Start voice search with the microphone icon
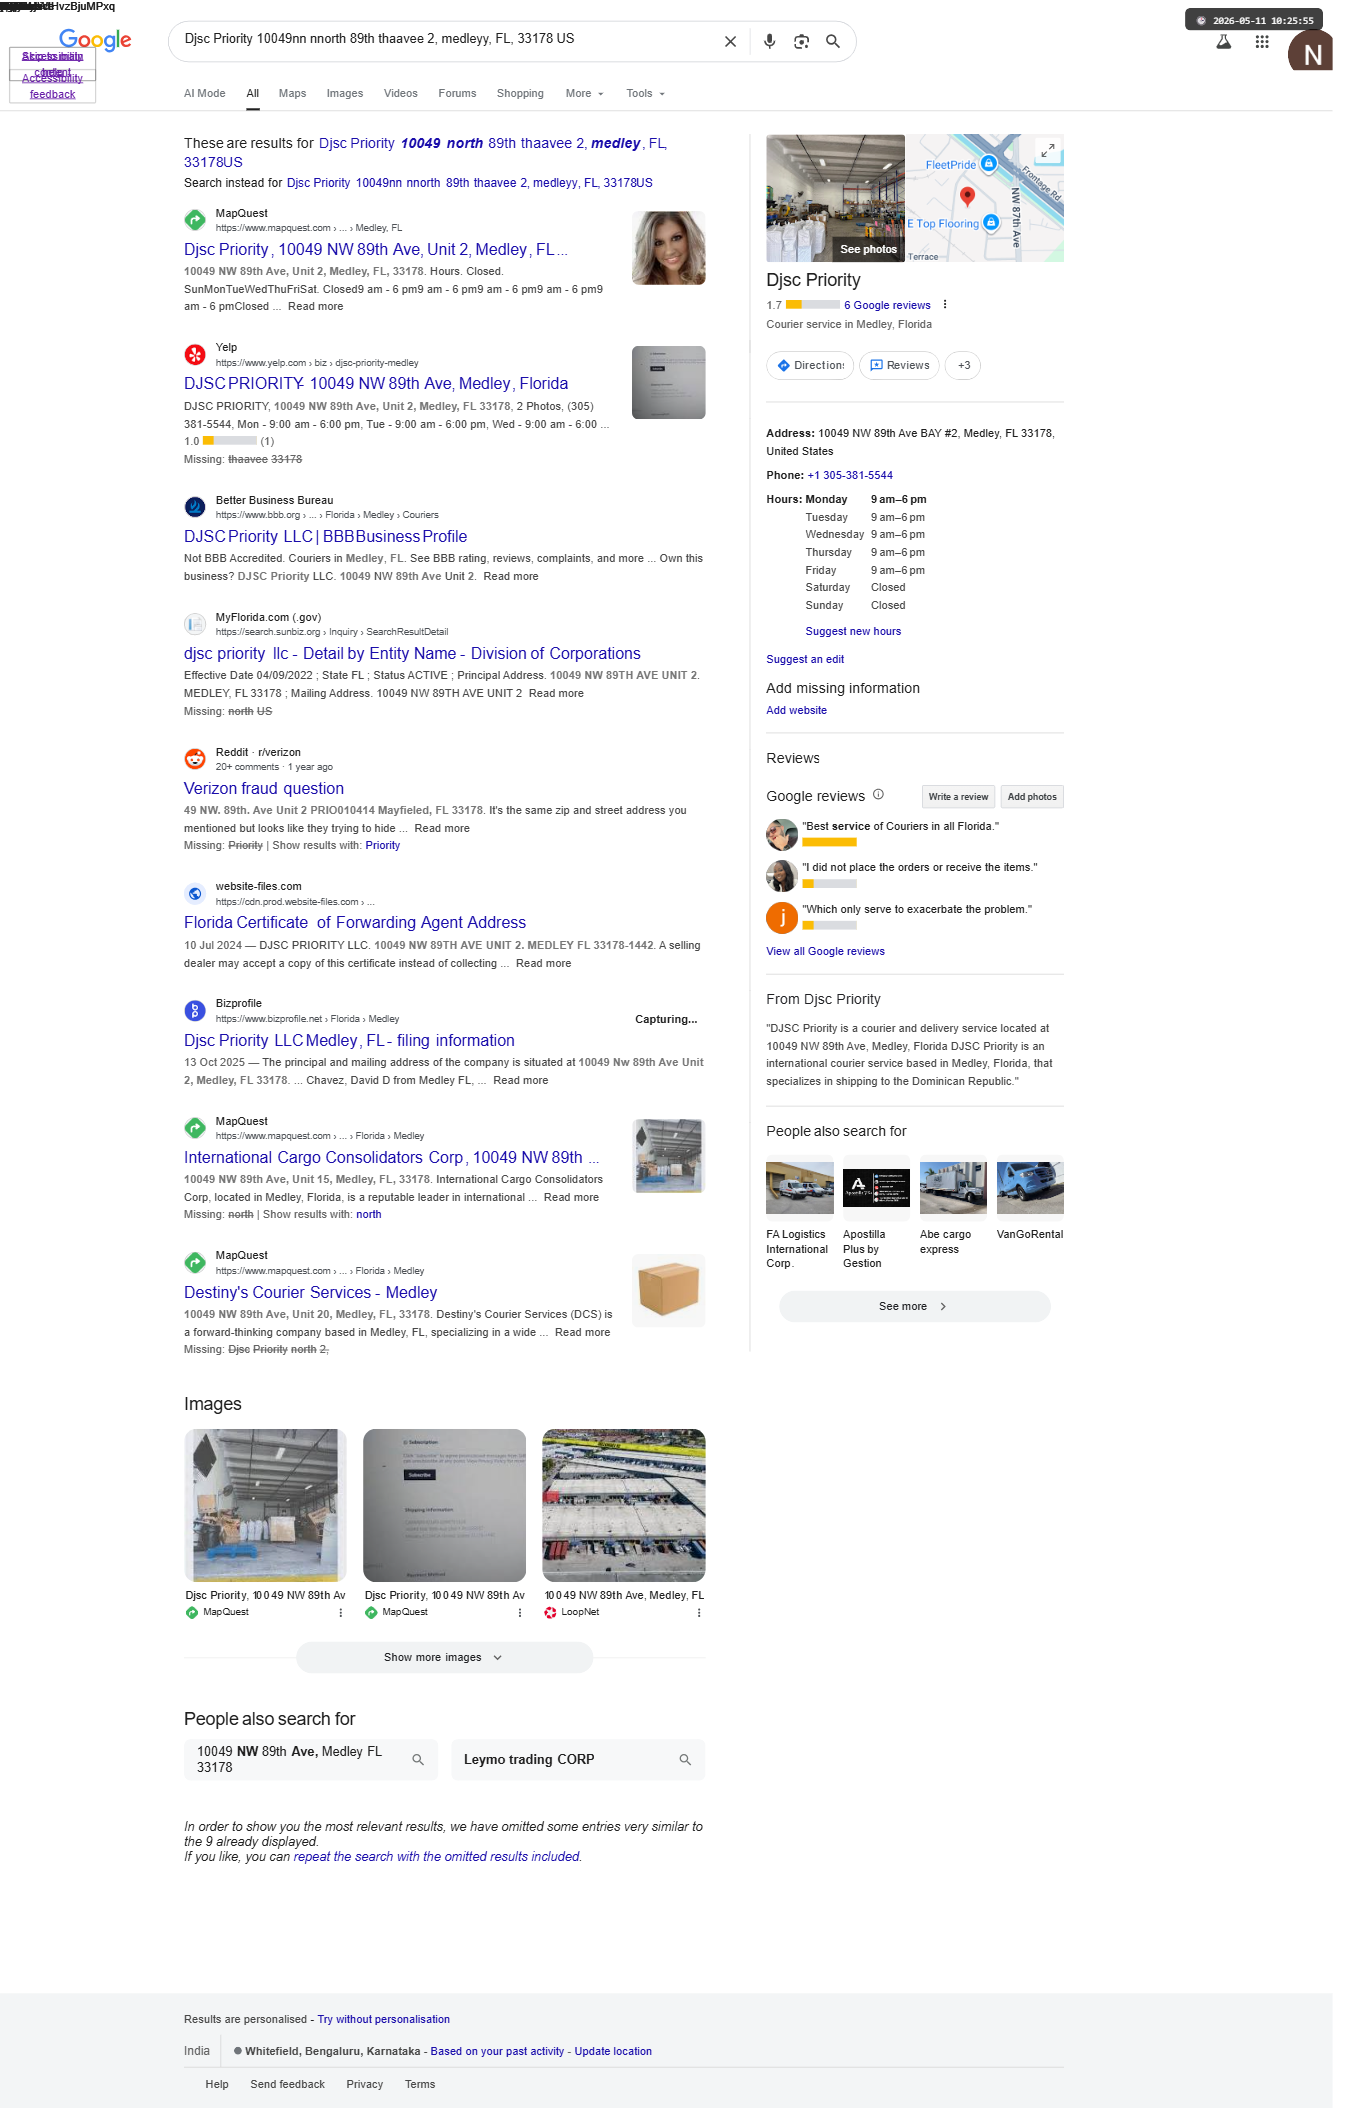 point(769,41)
